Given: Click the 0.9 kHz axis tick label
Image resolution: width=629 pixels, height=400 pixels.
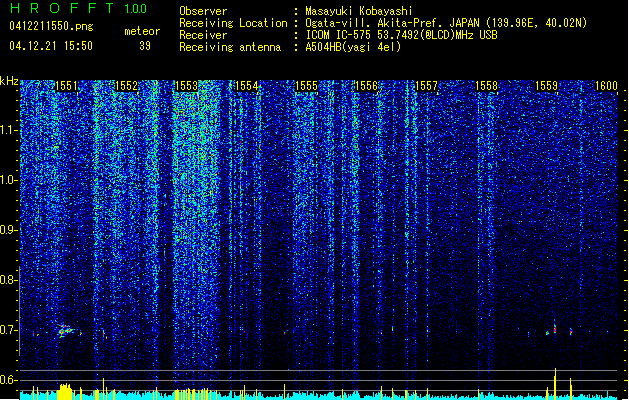Looking at the screenshot, I should (9, 230).
